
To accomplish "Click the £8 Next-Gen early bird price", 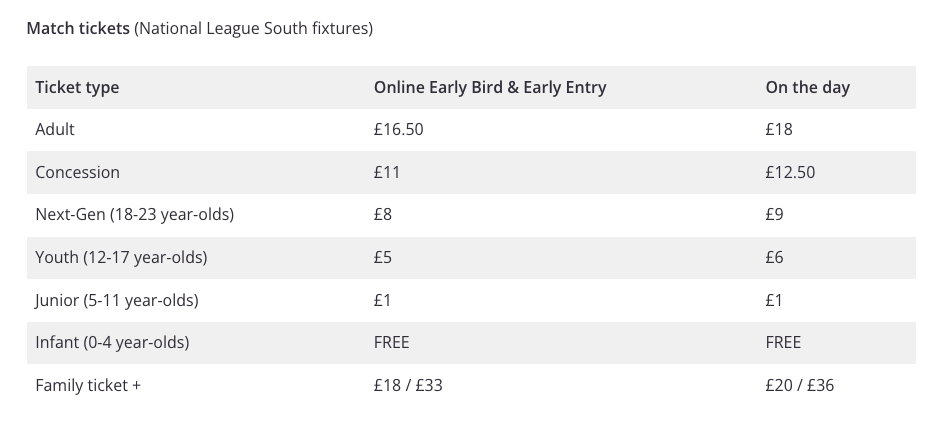I will (x=383, y=215).
